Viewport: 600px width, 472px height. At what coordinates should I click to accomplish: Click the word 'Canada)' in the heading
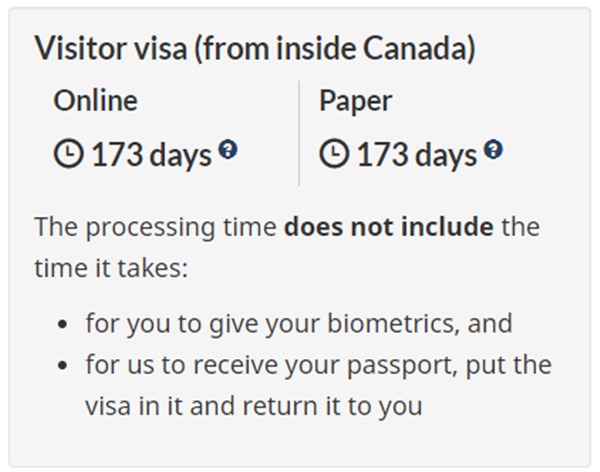click(x=419, y=49)
